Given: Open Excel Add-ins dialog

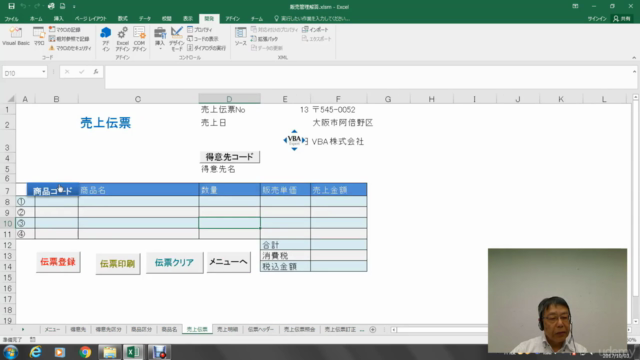Looking at the screenshot, I should (x=122, y=39).
